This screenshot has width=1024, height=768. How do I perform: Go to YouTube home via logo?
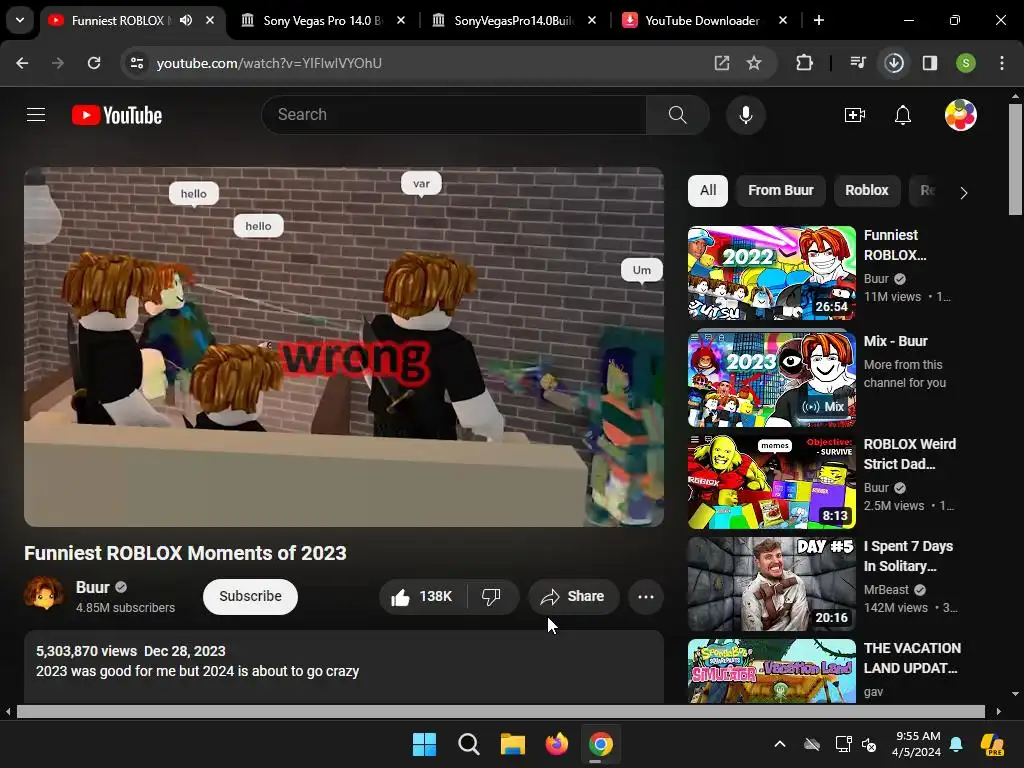(117, 115)
